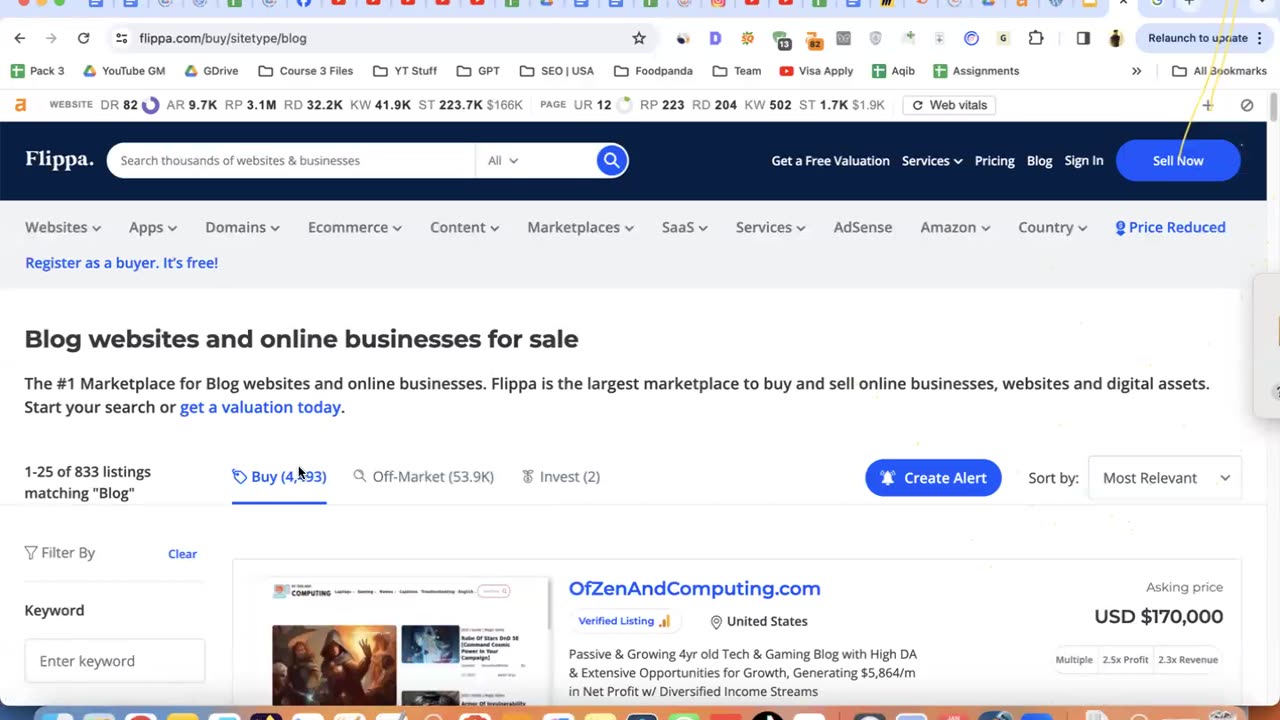Click the purple D extension icon

click(715, 38)
